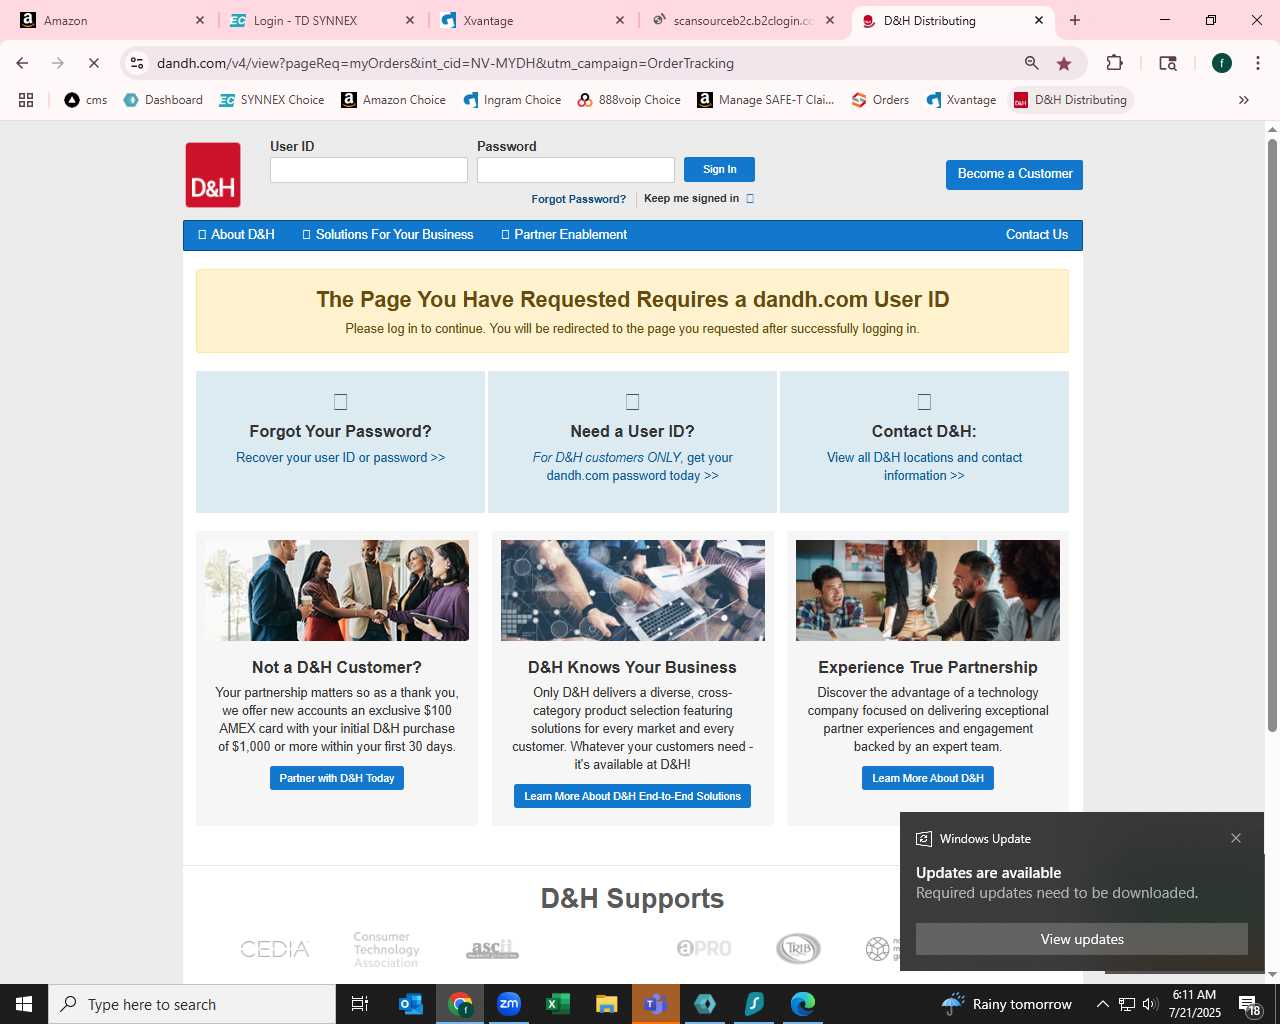Dismiss the Windows Update notification
The image size is (1280, 1024).
[x=1236, y=838]
